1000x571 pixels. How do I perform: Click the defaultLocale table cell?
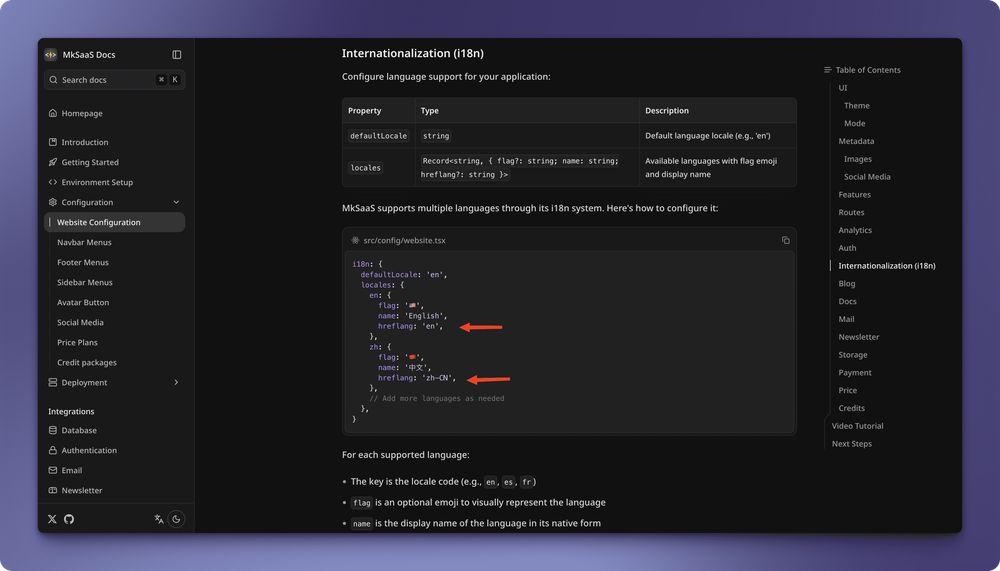378,136
